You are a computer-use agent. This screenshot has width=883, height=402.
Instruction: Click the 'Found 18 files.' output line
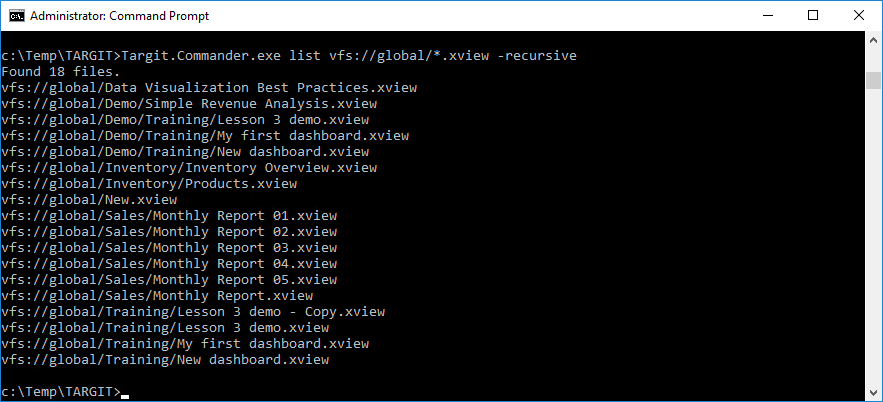[61, 72]
